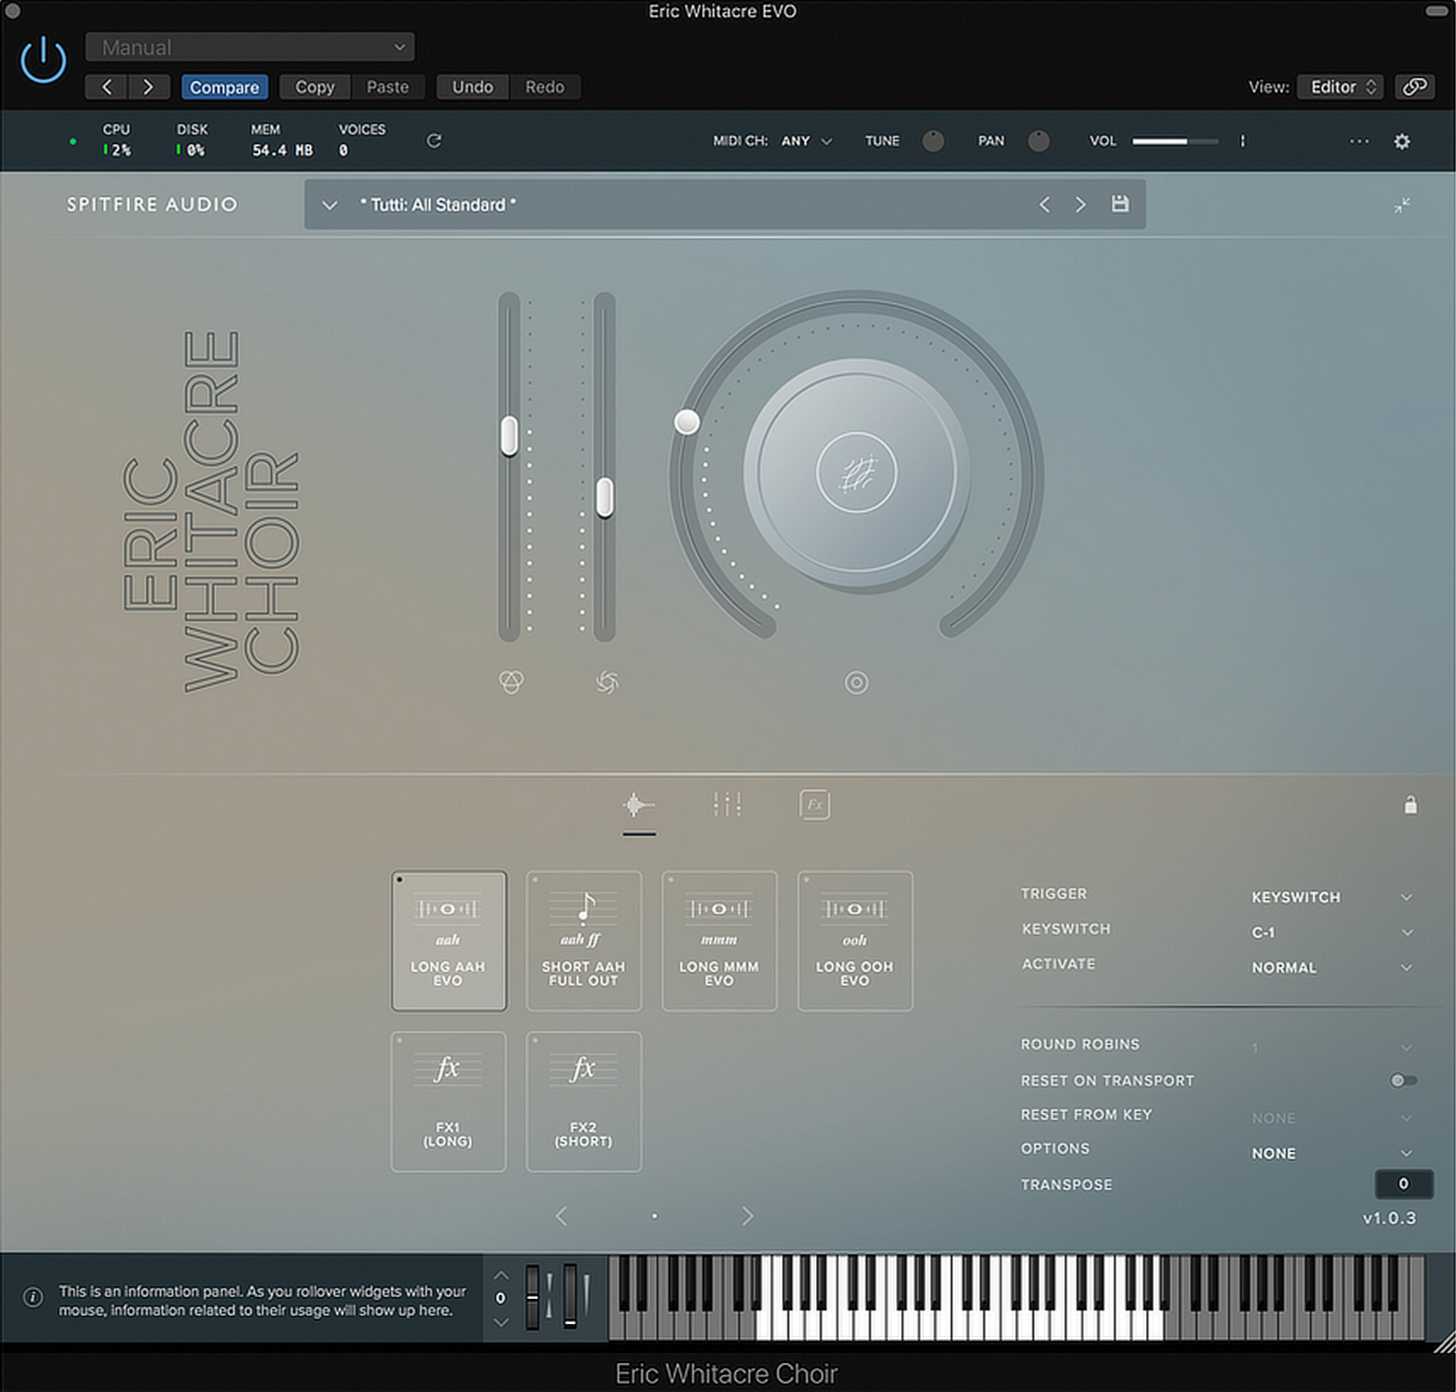This screenshot has width=1456, height=1392.
Task: Open the View Editor dropdown
Action: tap(1340, 87)
